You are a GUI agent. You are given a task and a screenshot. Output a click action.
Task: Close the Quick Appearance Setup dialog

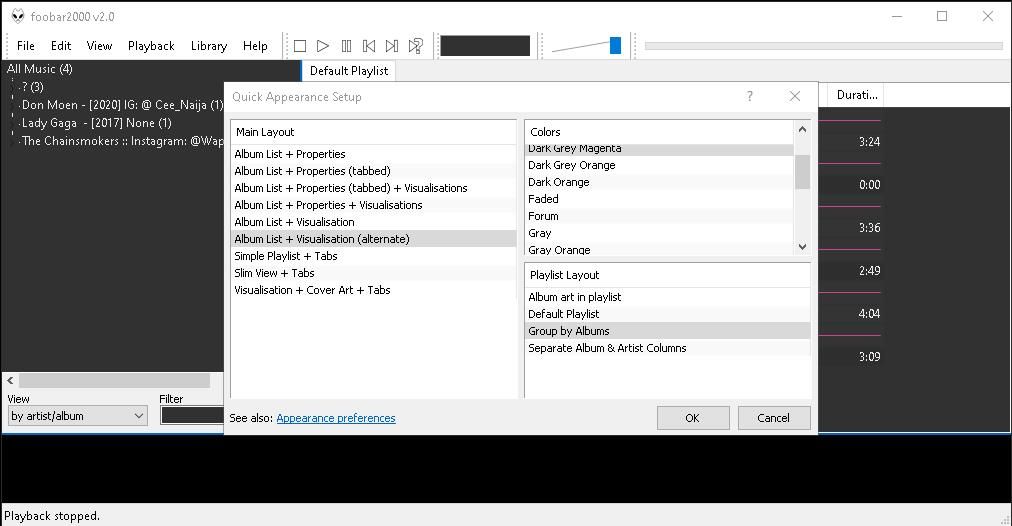pos(795,97)
